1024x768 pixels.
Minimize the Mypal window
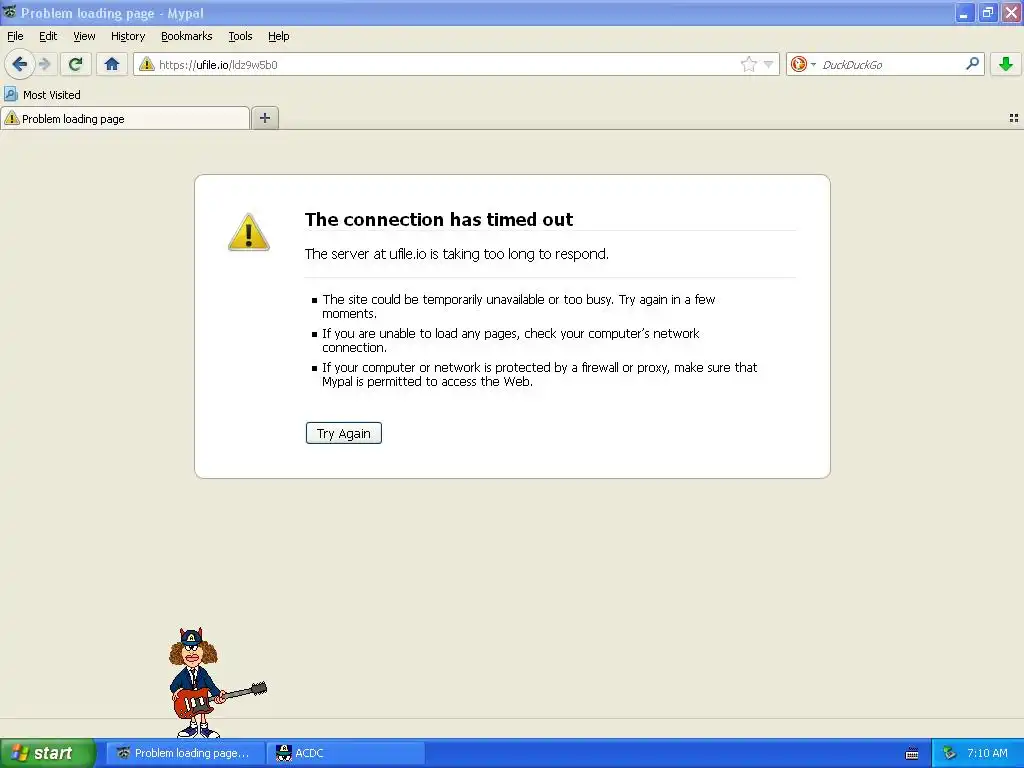[x=964, y=12]
